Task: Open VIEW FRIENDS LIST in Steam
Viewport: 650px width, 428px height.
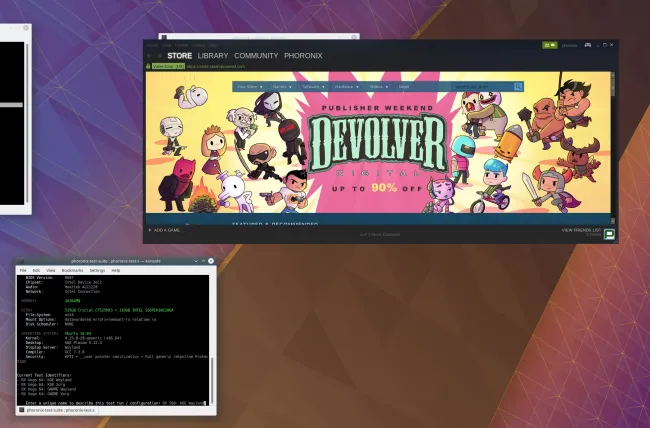Action: 581,230
